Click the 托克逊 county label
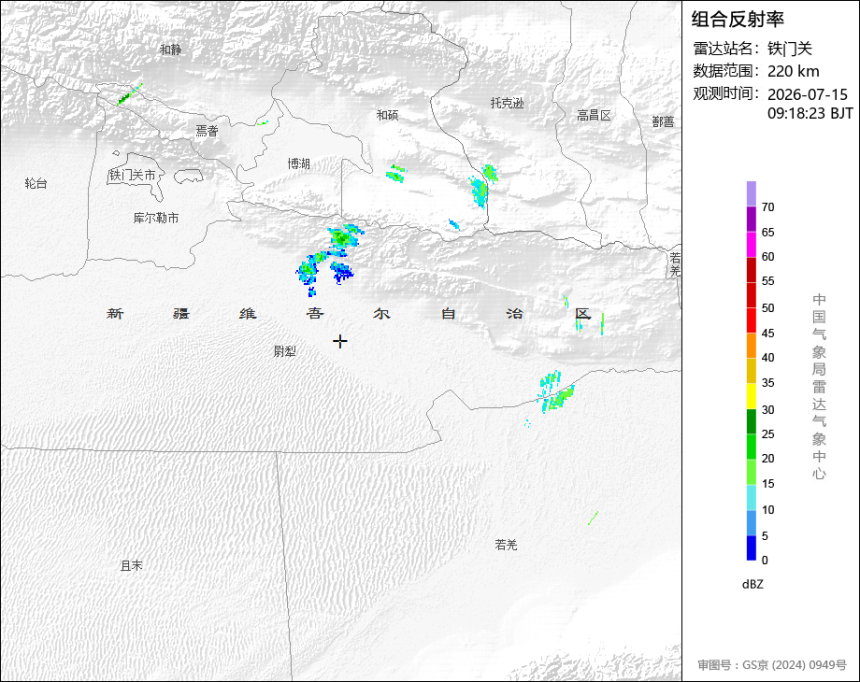The height and width of the screenshot is (682, 860). click(507, 103)
